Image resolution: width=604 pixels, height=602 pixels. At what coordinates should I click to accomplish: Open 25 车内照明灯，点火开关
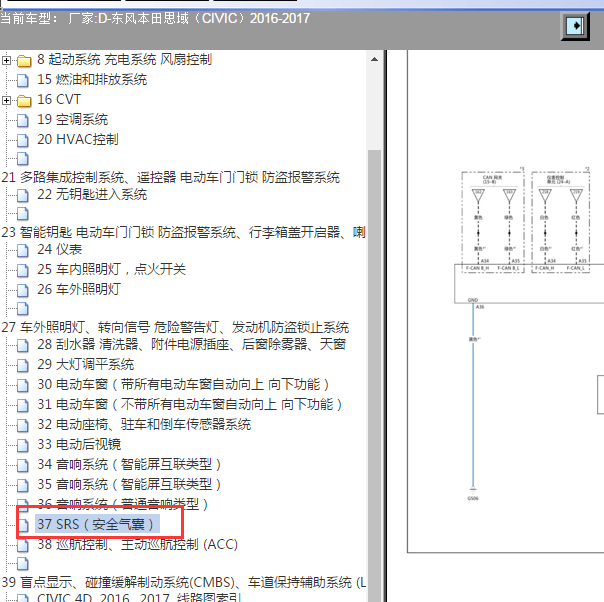(x=111, y=270)
